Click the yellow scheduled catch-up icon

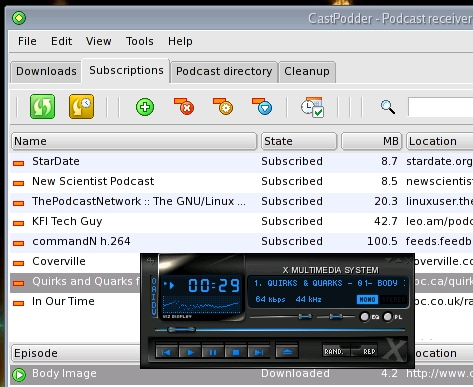coord(81,107)
